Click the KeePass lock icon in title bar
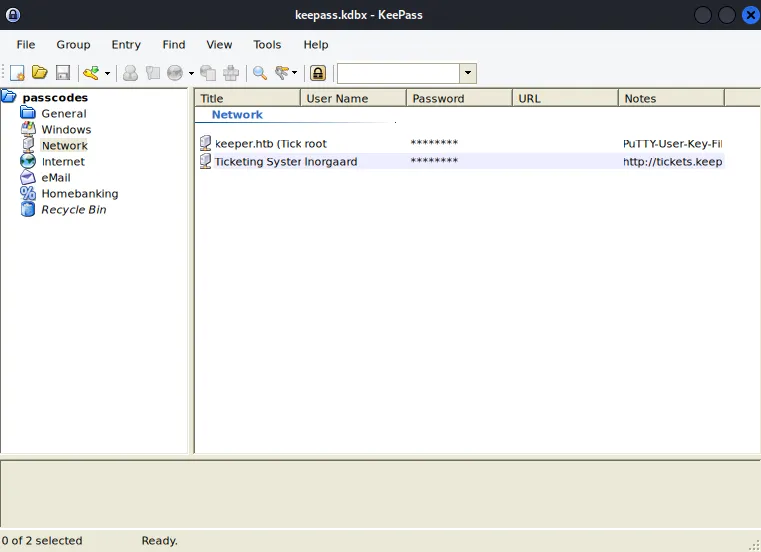 pyautogui.click(x=13, y=15)
